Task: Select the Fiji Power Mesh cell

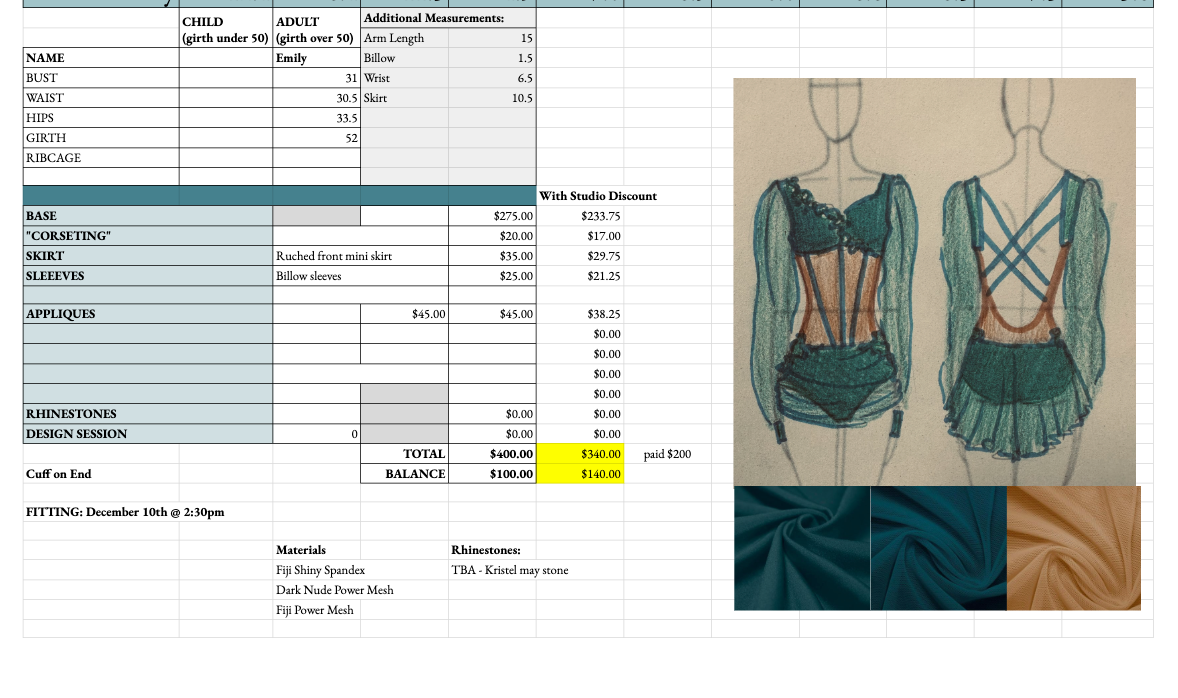Action: (316, 610)
